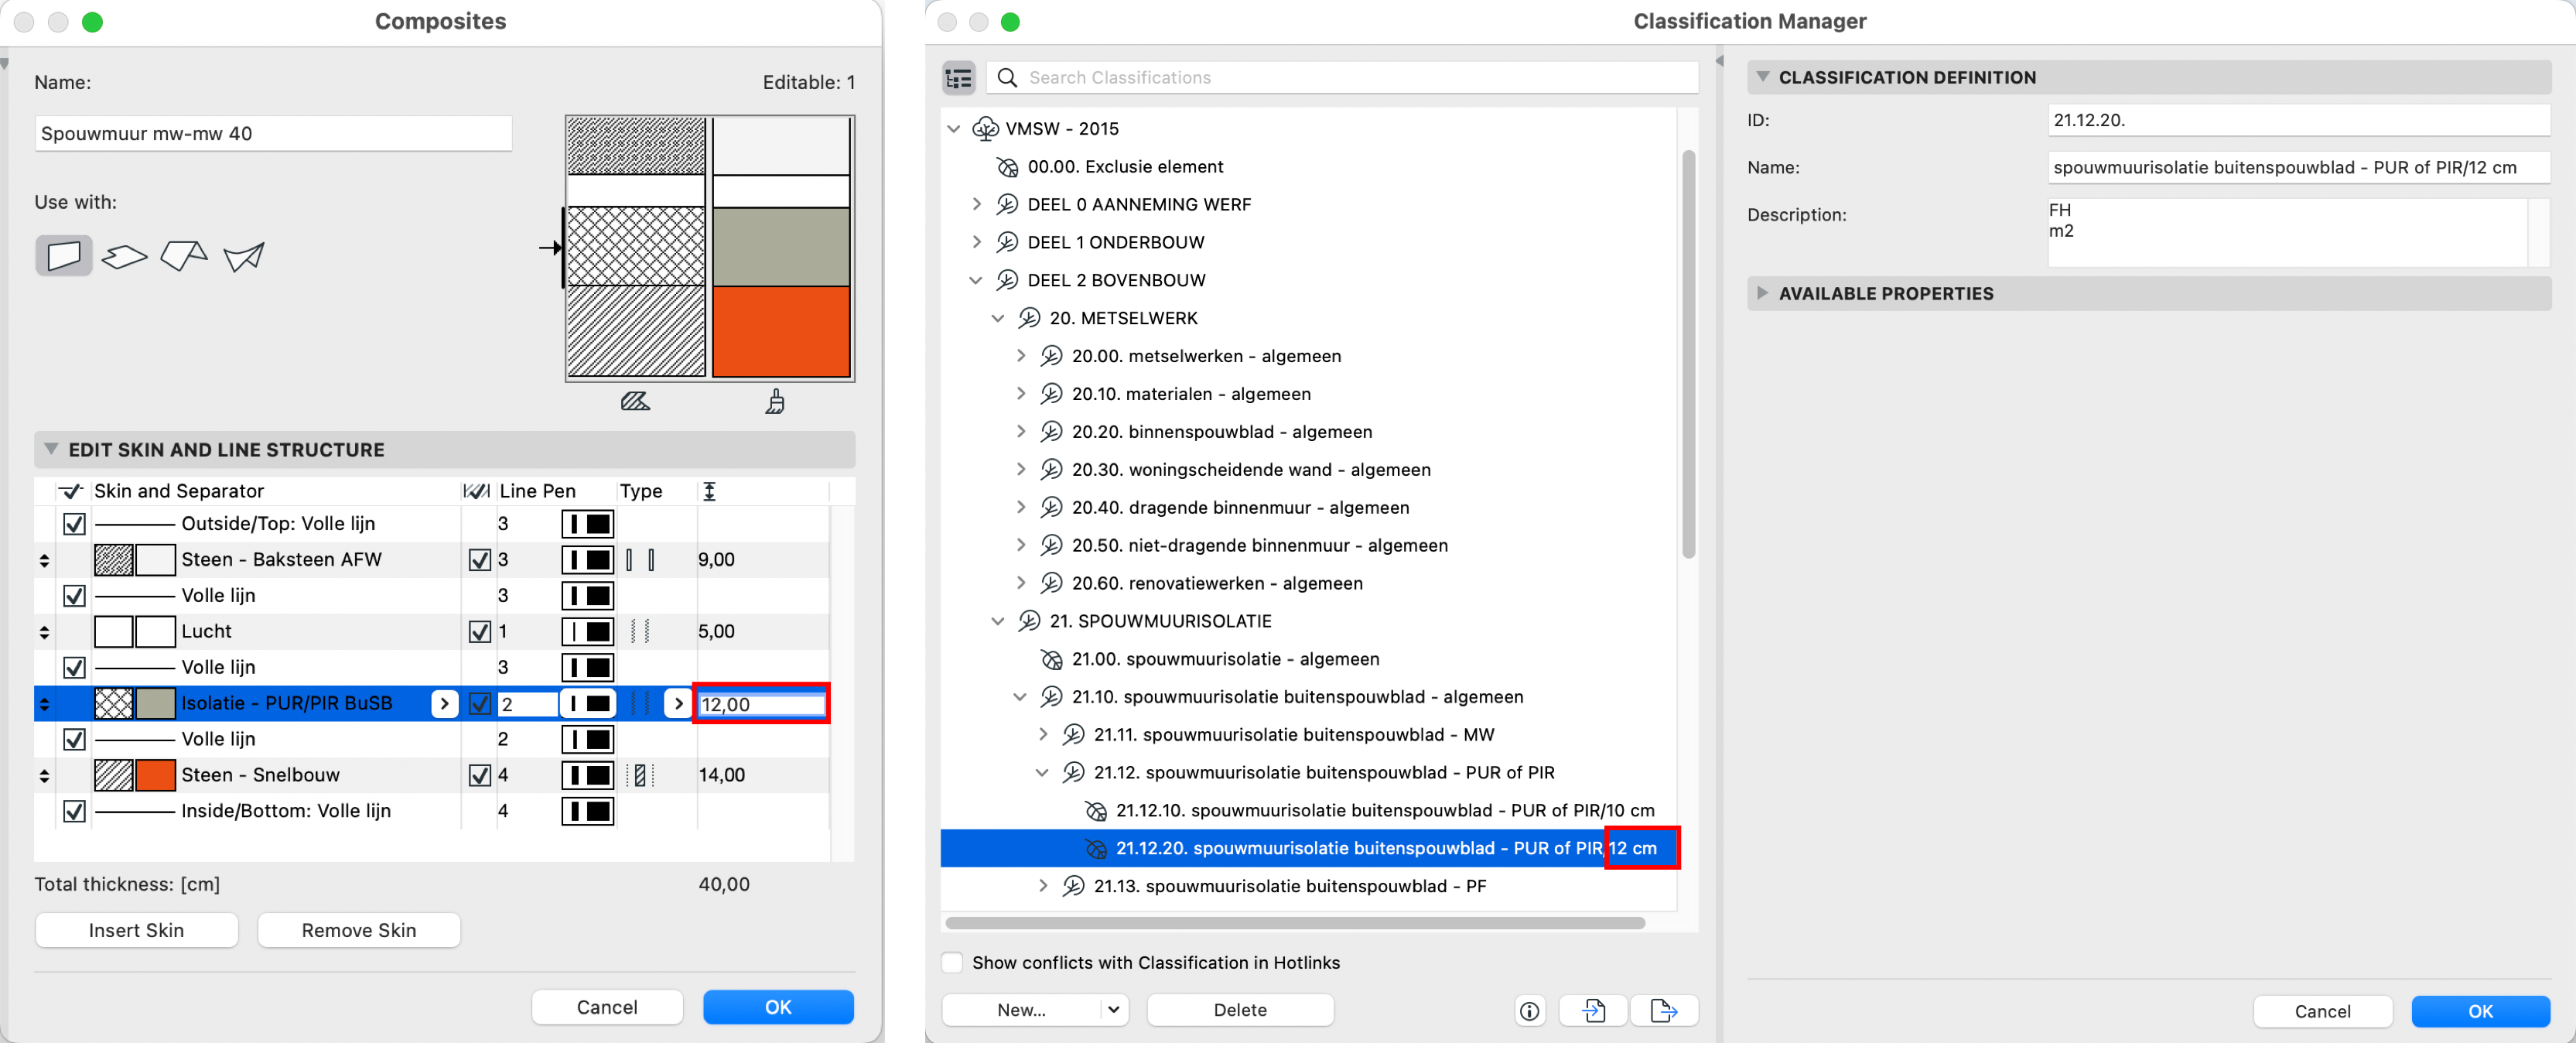This screenshot has width=2576, height=1043.
Task: Click move handle of Steen - Baksteen AFW row
Action: 44,561
